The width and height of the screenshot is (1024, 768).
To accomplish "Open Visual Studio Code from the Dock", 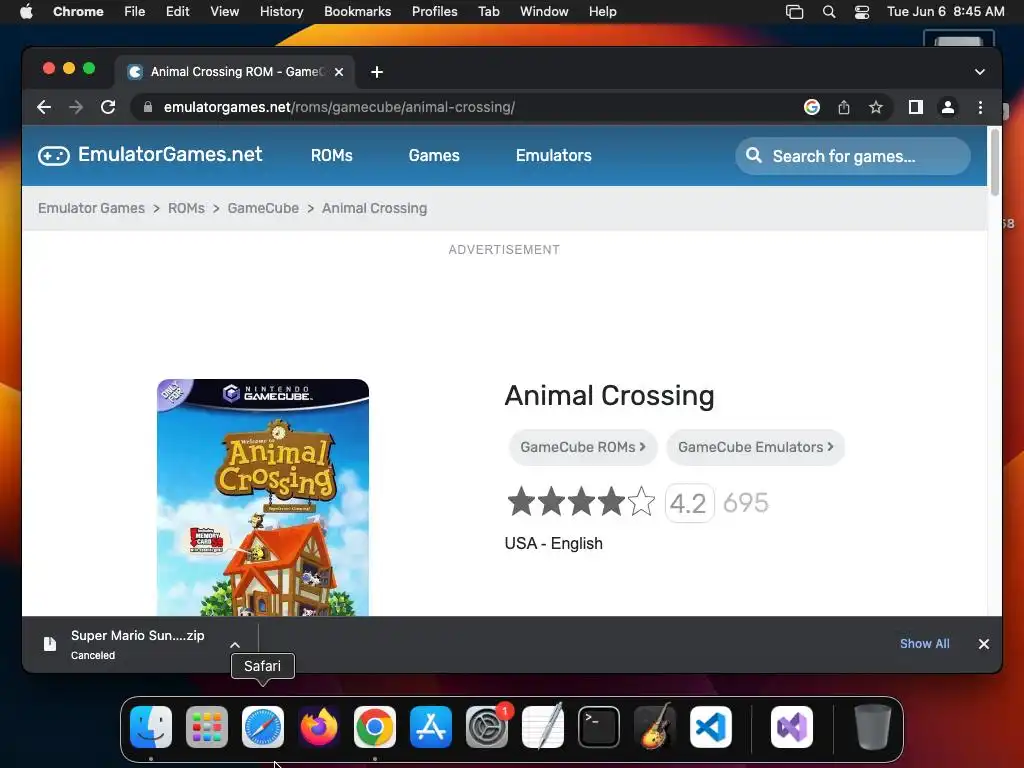I will (x=711, y=727).
